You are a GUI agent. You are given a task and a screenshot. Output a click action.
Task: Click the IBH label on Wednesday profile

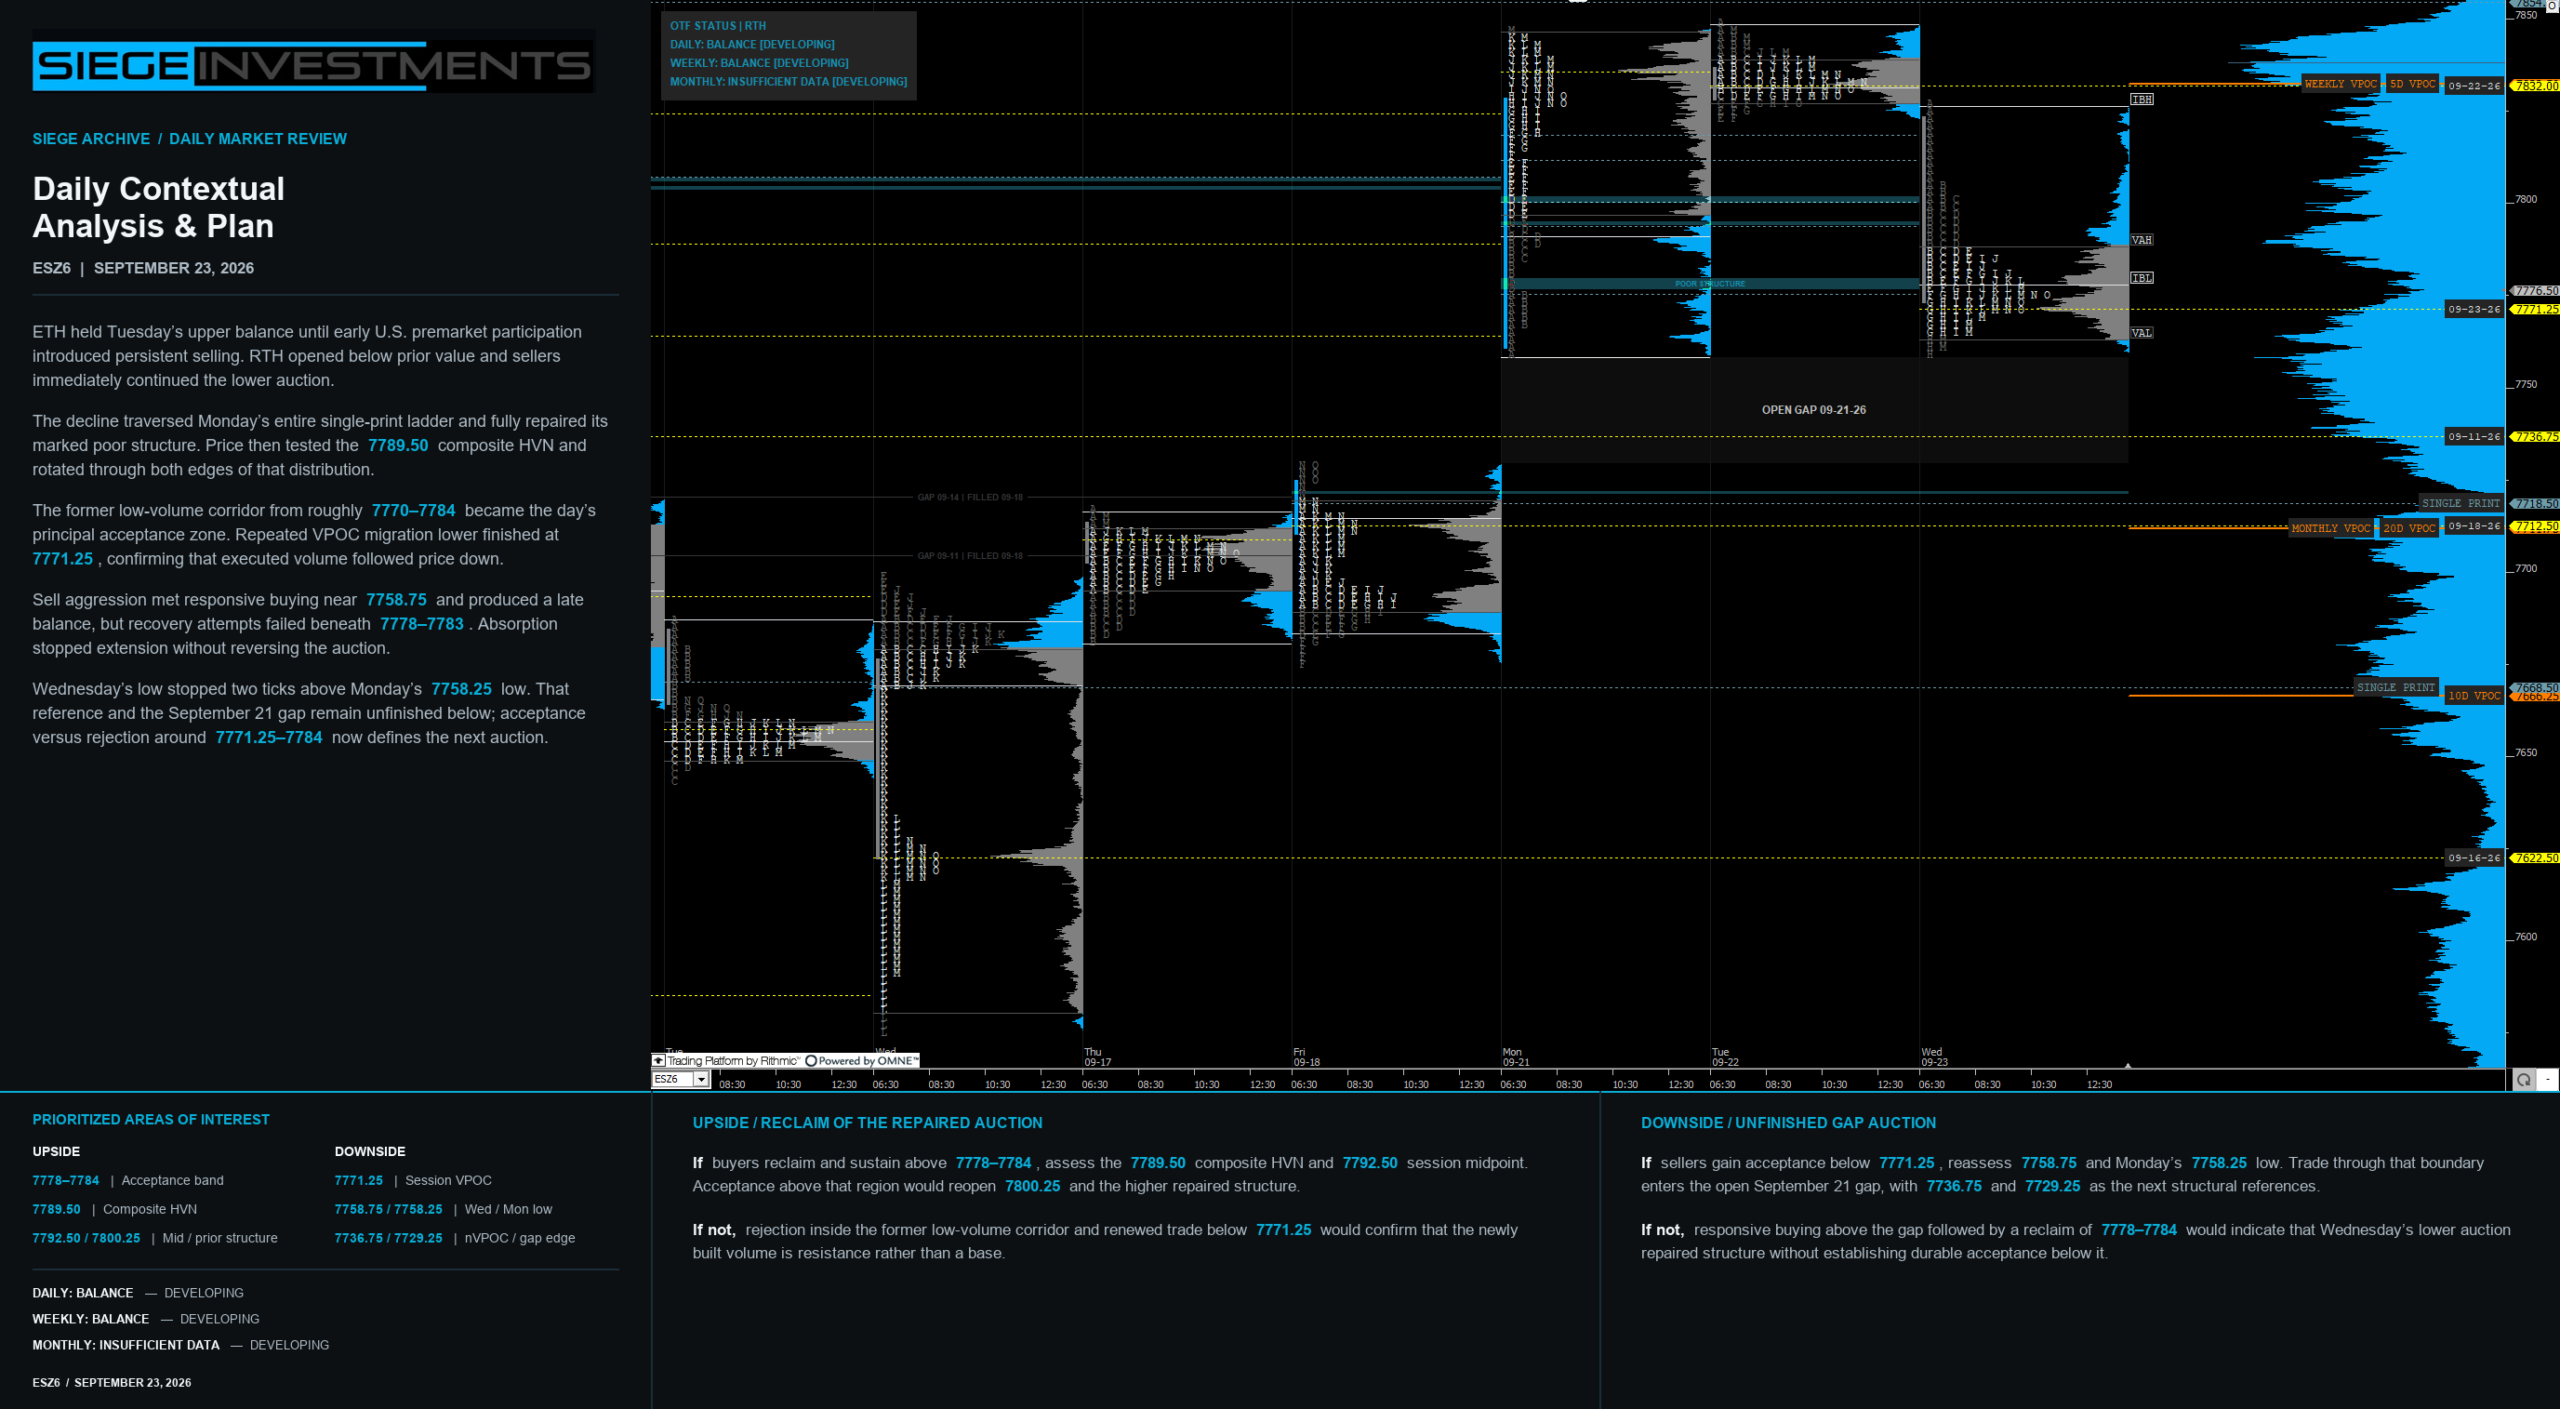pos(2142,100)
